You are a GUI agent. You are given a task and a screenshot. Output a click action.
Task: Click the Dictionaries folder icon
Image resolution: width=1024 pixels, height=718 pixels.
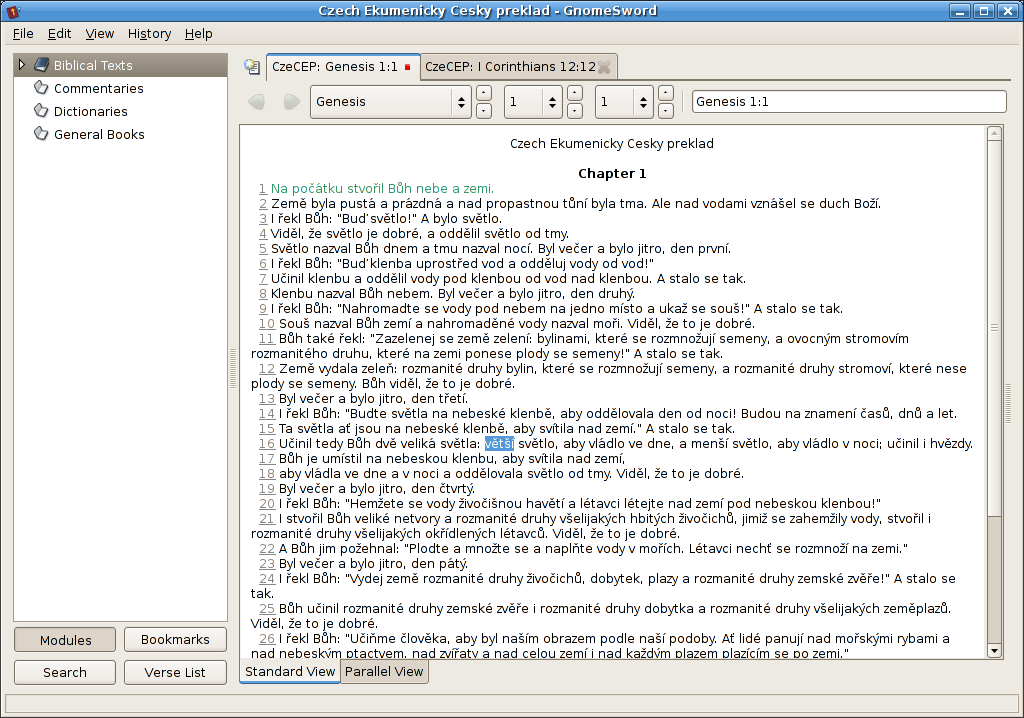[41, 110]
